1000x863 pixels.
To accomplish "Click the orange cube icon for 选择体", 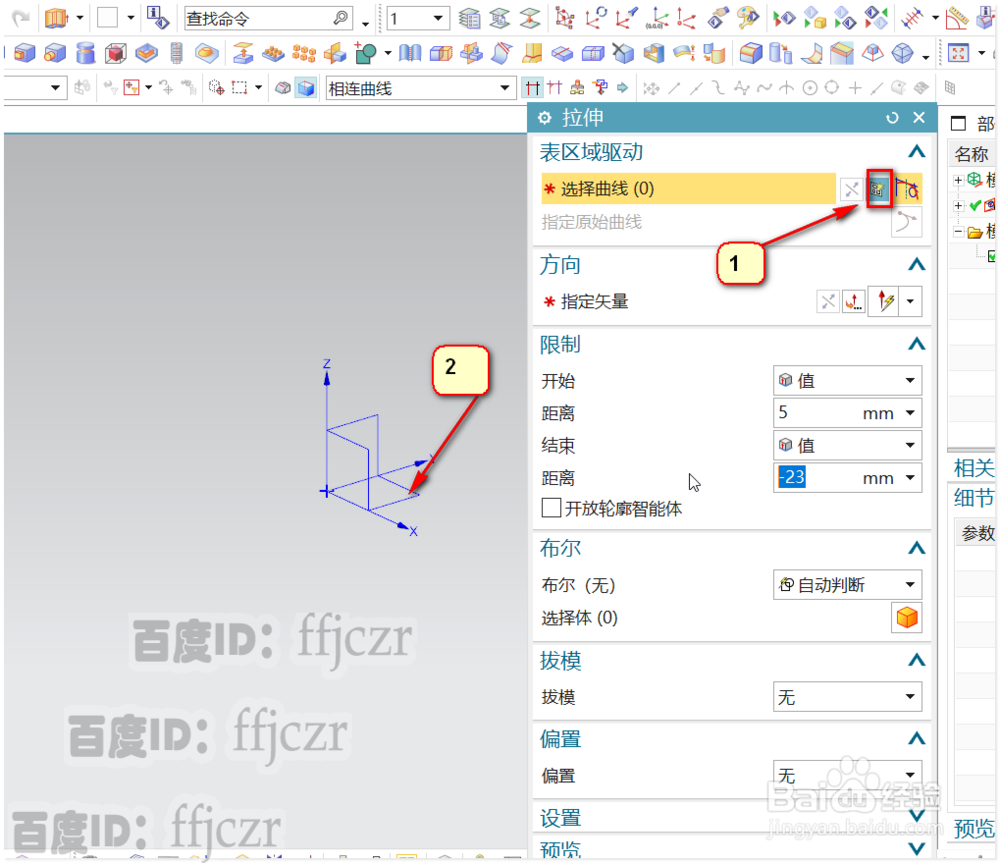I will click(x=906, y=617).
